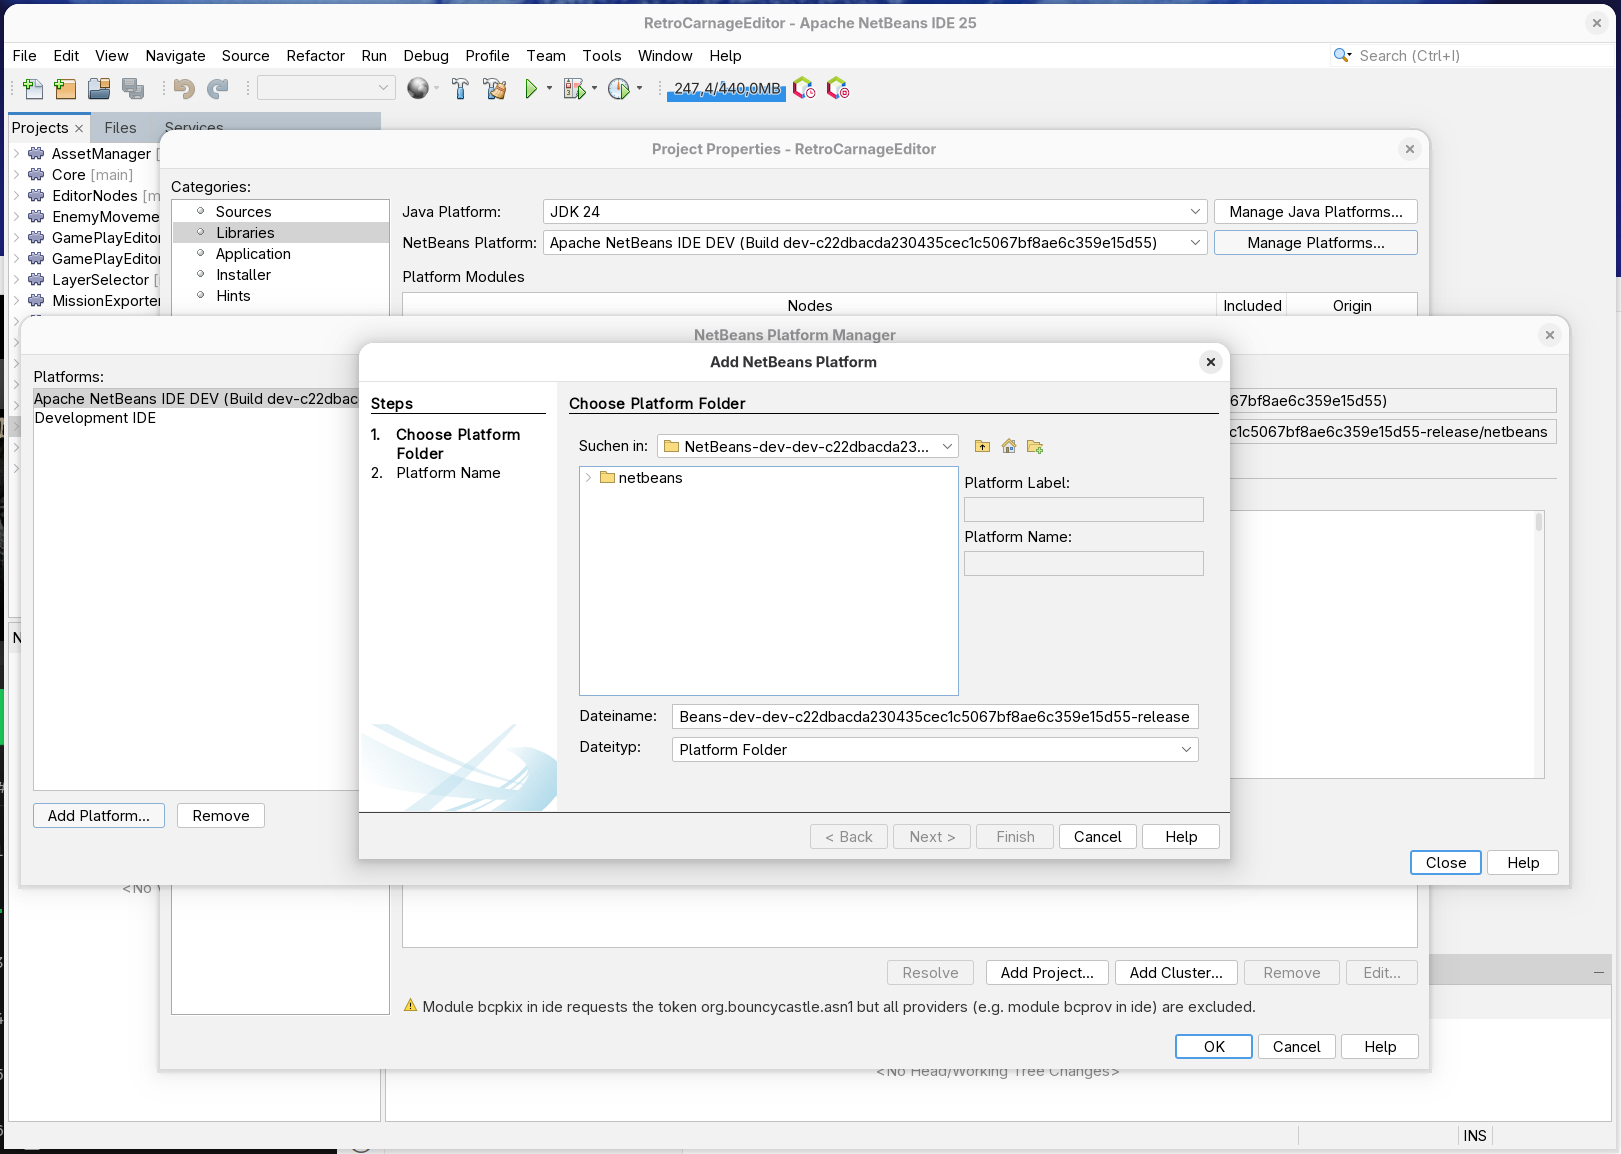The image size is (1621, 1154).
Task: Click the Open Project toolbar icon
Action: tap(99, 89)
